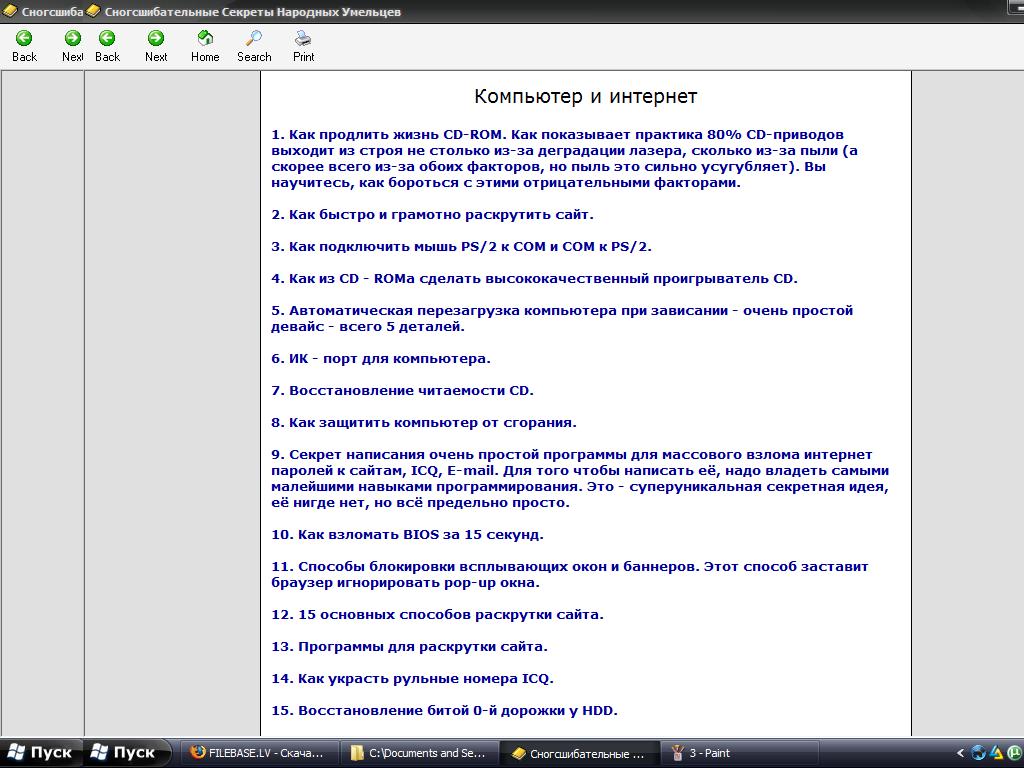The image size is (1024, 768).
Task: Open item 1 about prolonging CD-ROM life
Action: pyautogui.click(x=565, y=159)
